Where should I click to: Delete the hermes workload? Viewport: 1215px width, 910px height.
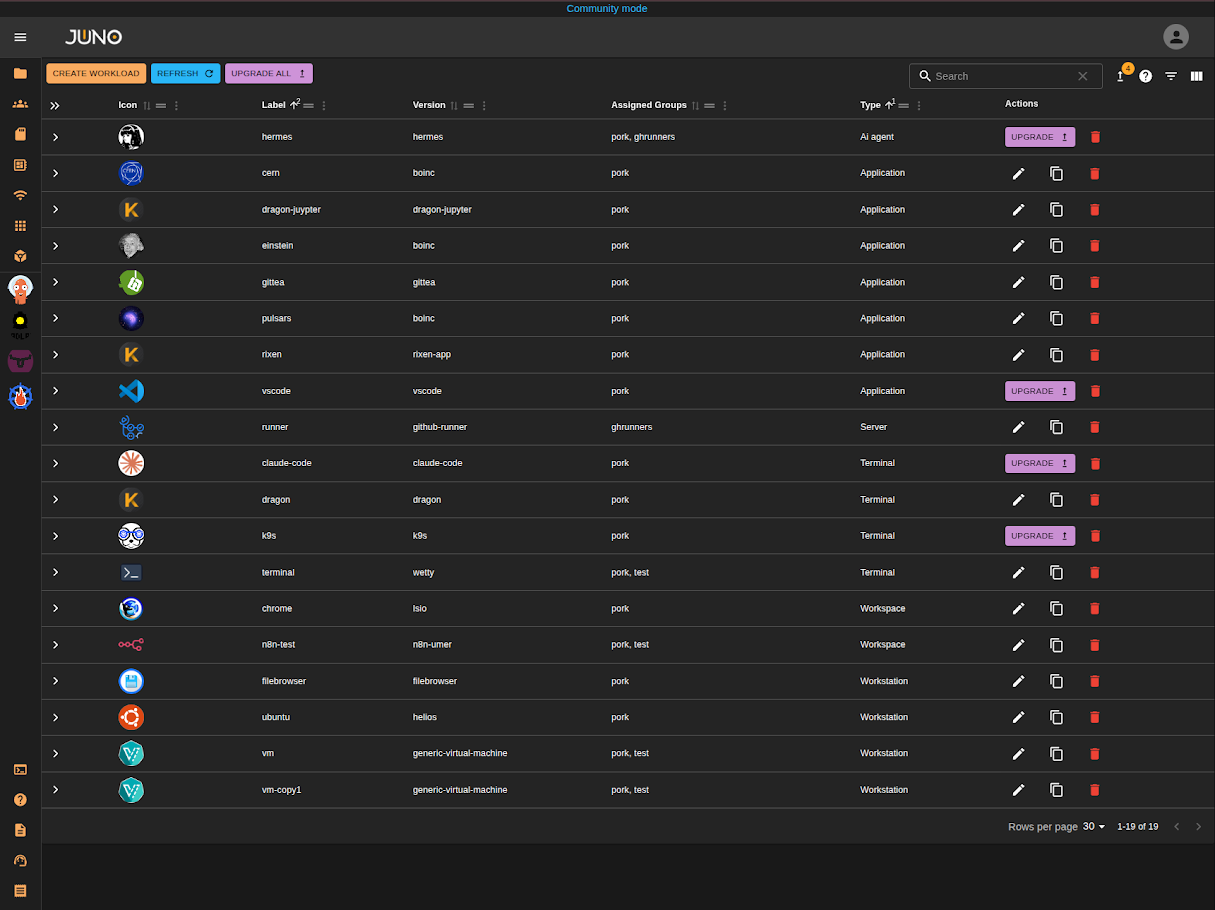[x=1095, y=137]
